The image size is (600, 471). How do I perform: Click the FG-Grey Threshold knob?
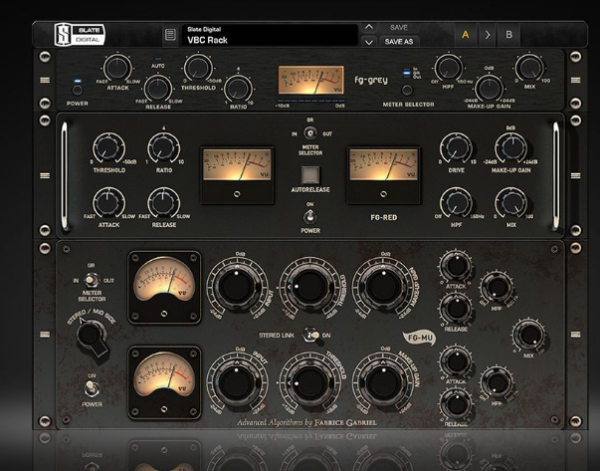click(196, 66)
